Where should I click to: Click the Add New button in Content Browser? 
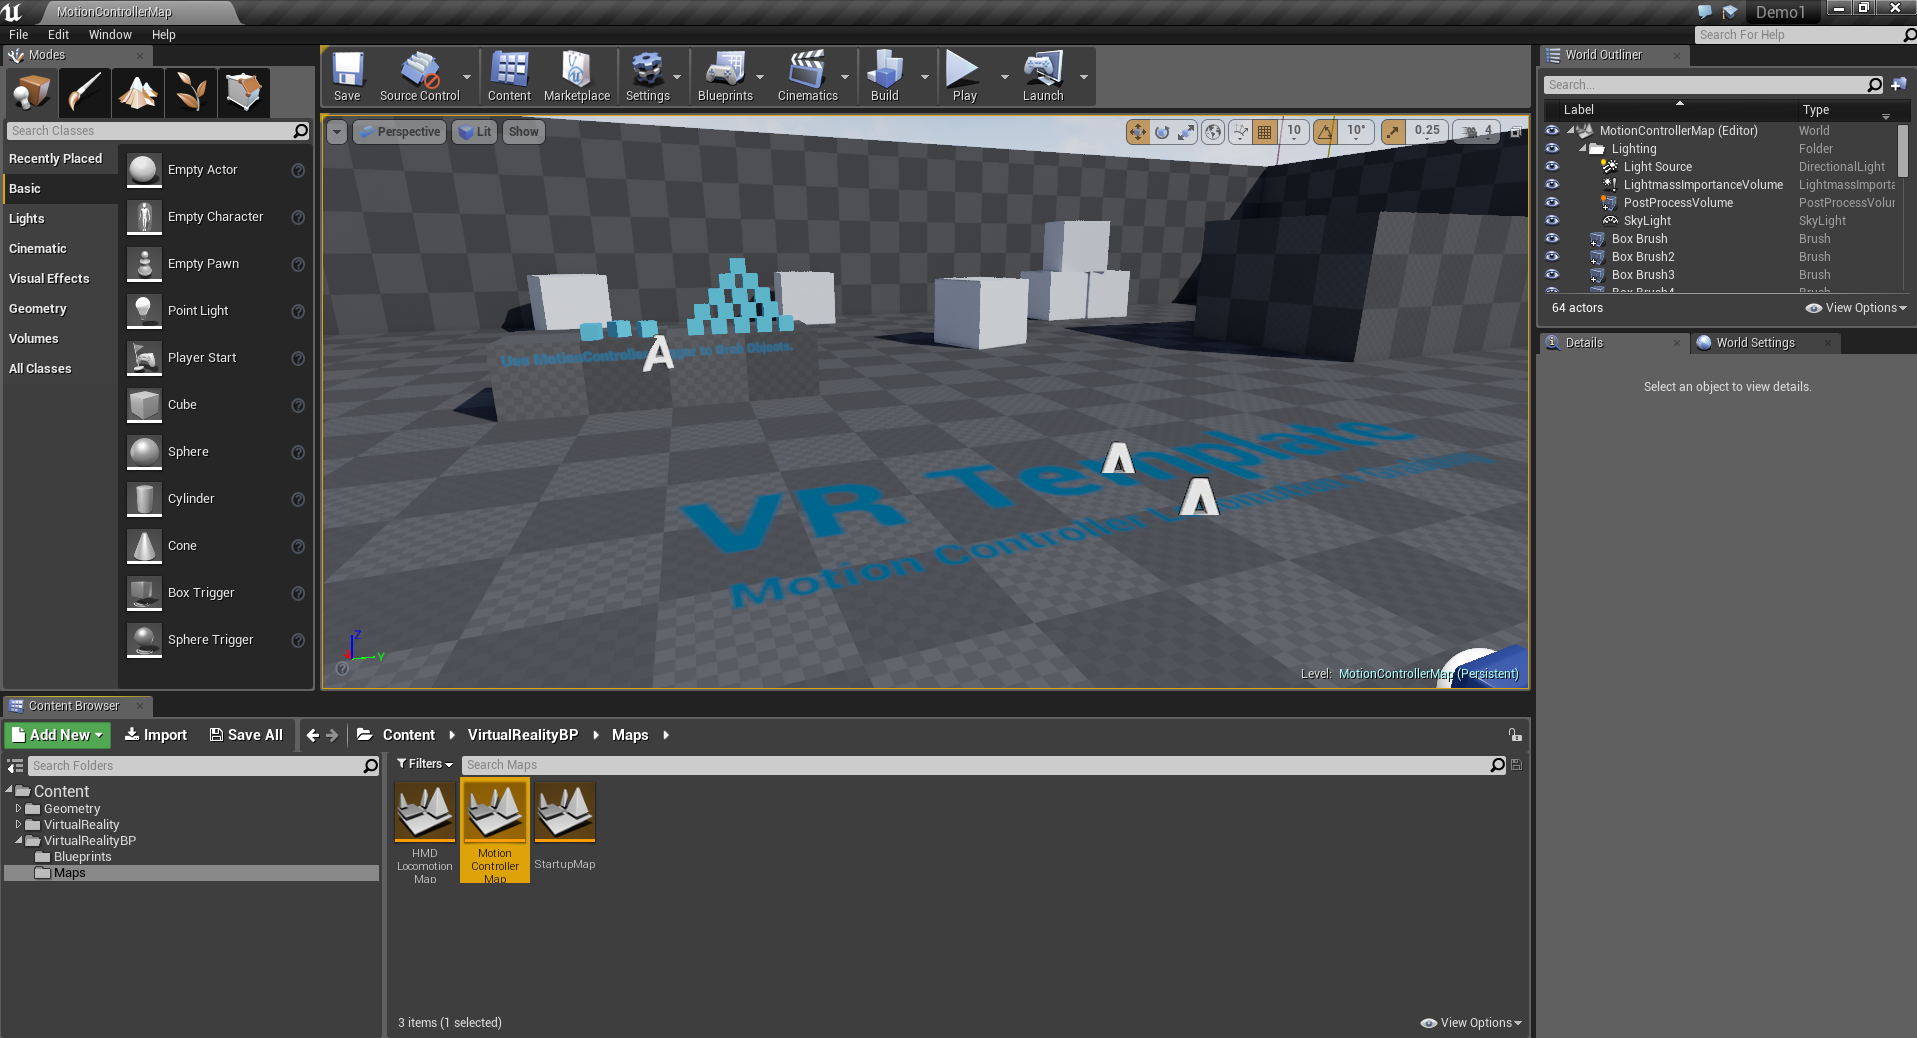(x=57, y=734)
